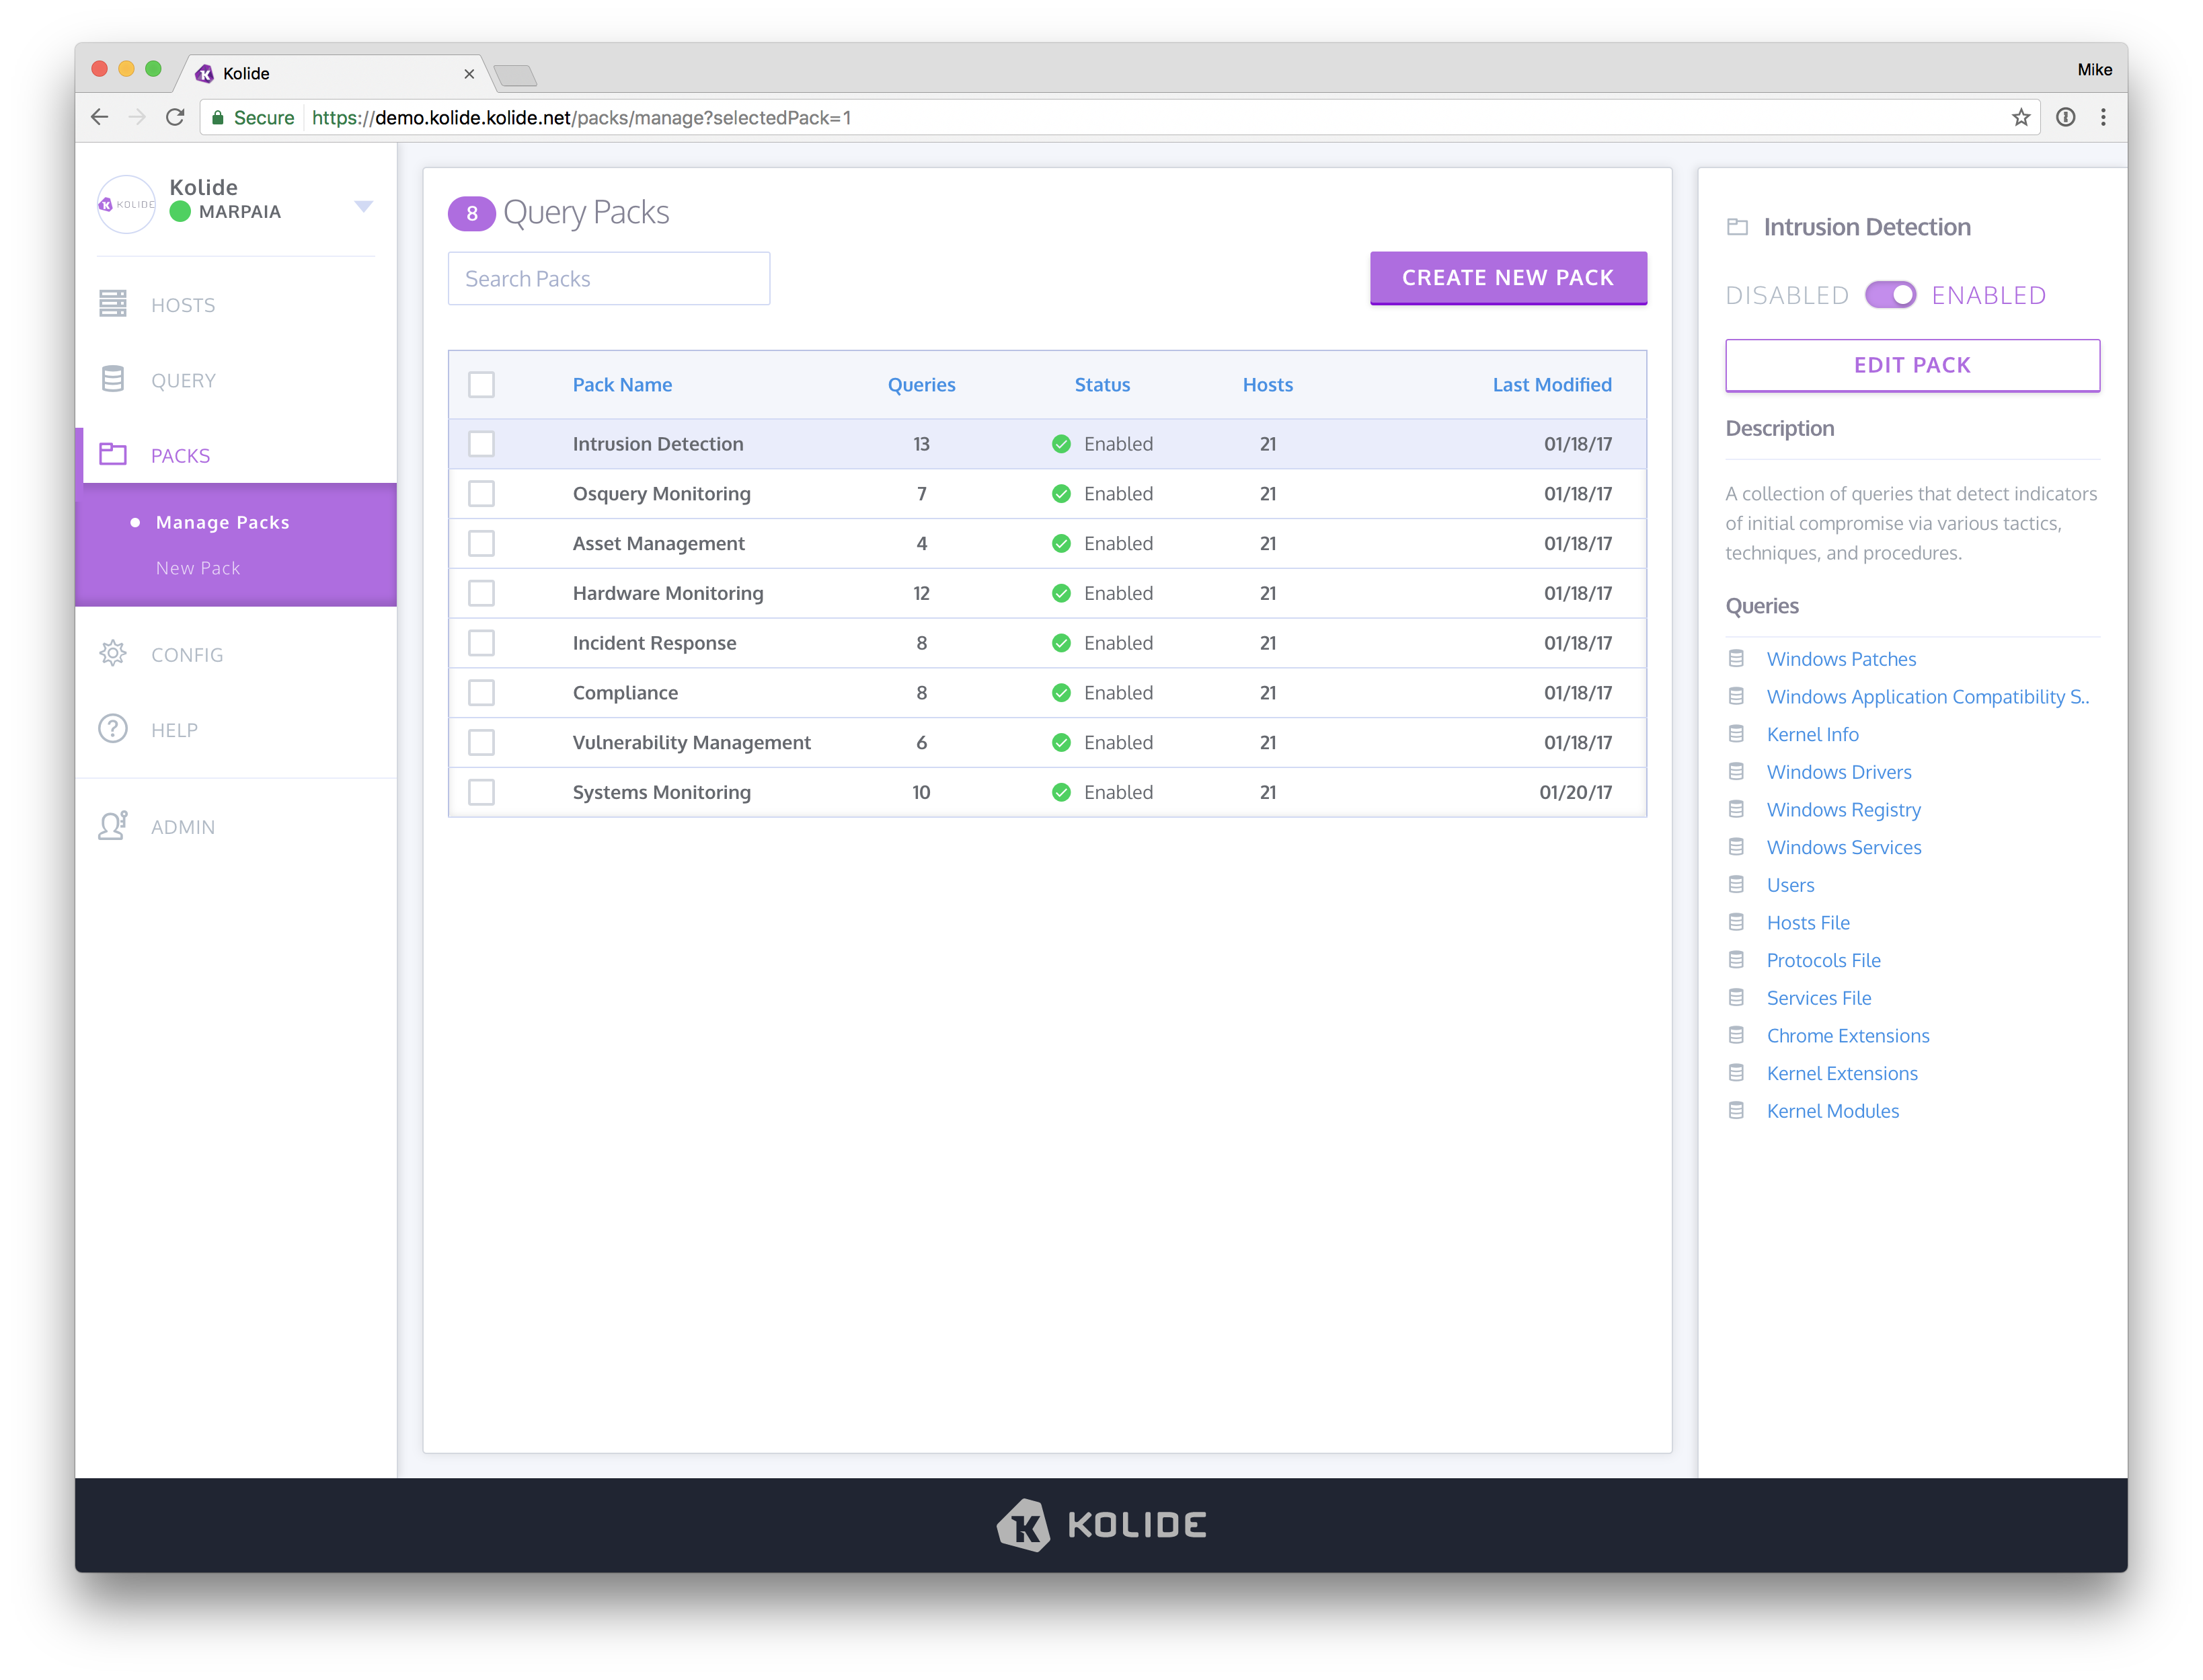Viewport: 2203px width, 1680px height.
Task: Click the Hosts navigation icon
Action: (114, 303)
